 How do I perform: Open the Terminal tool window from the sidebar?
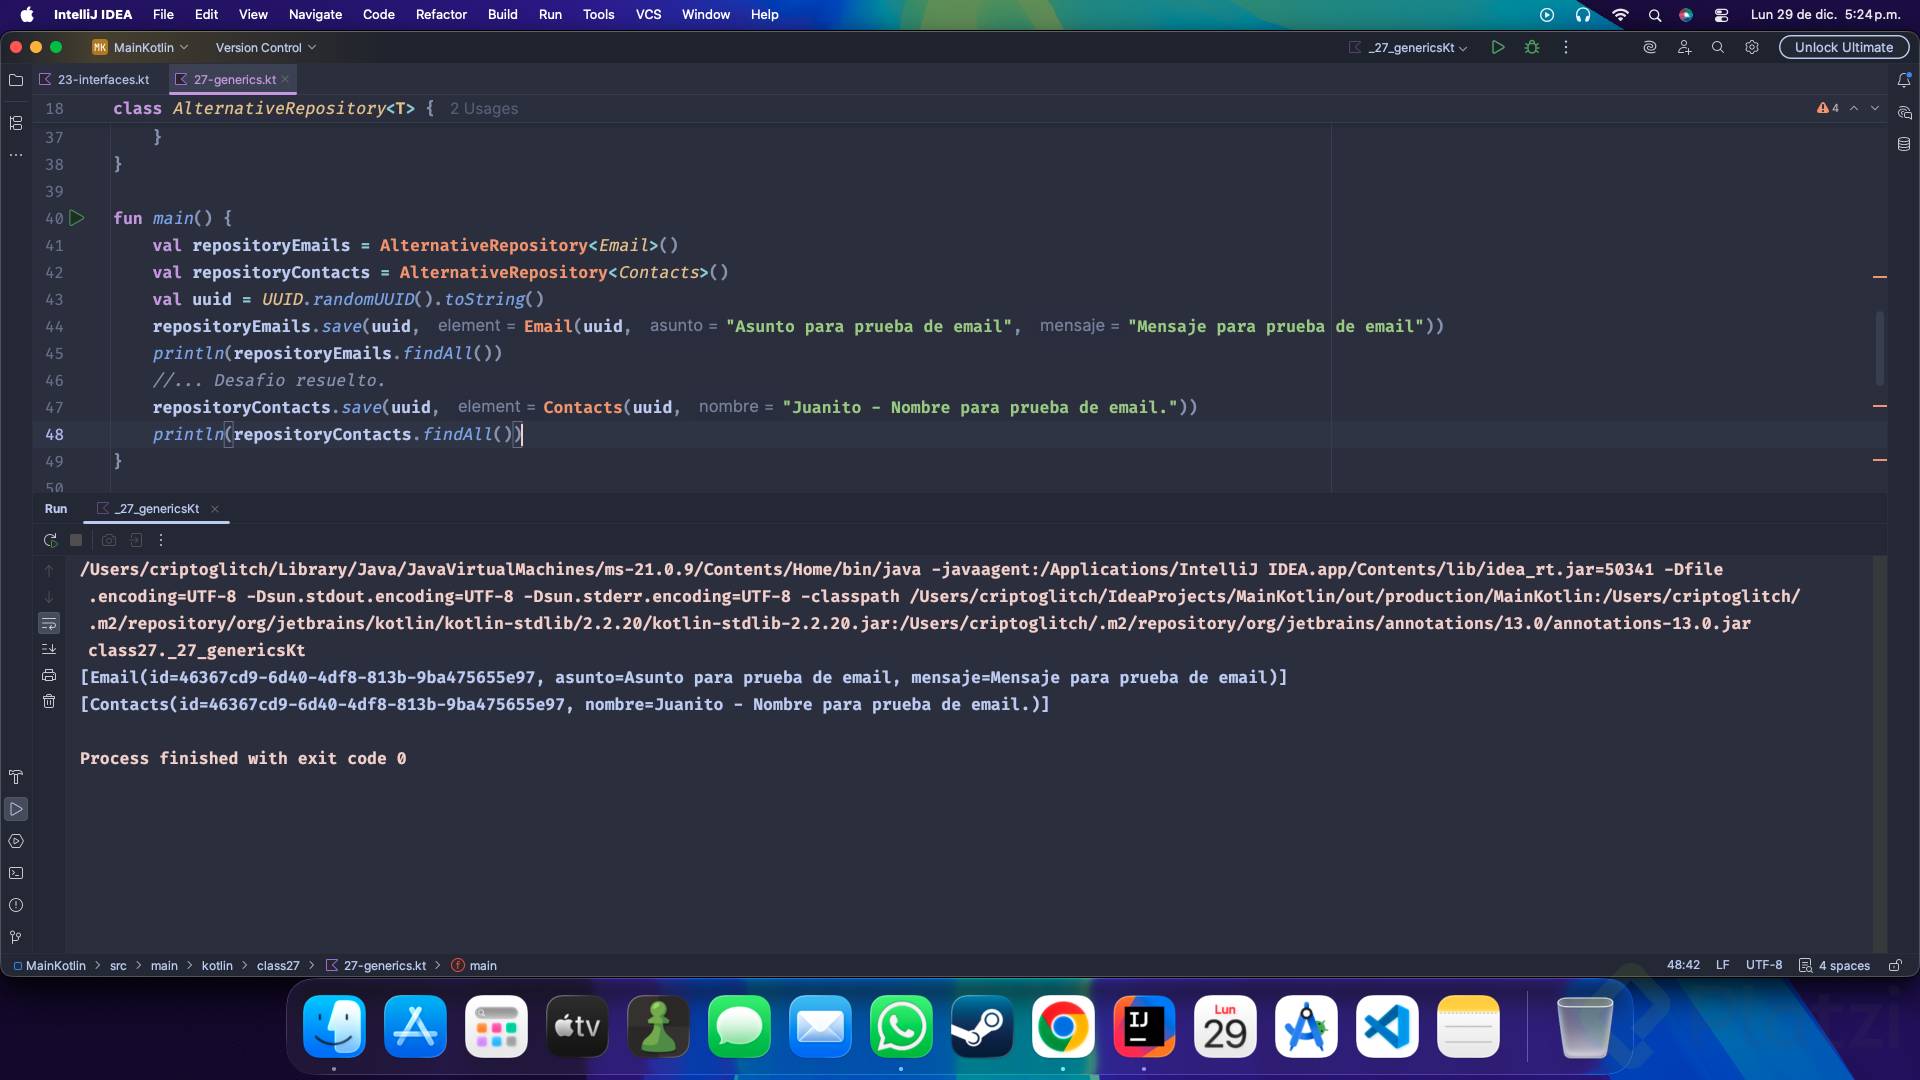(x=16, y=873)
